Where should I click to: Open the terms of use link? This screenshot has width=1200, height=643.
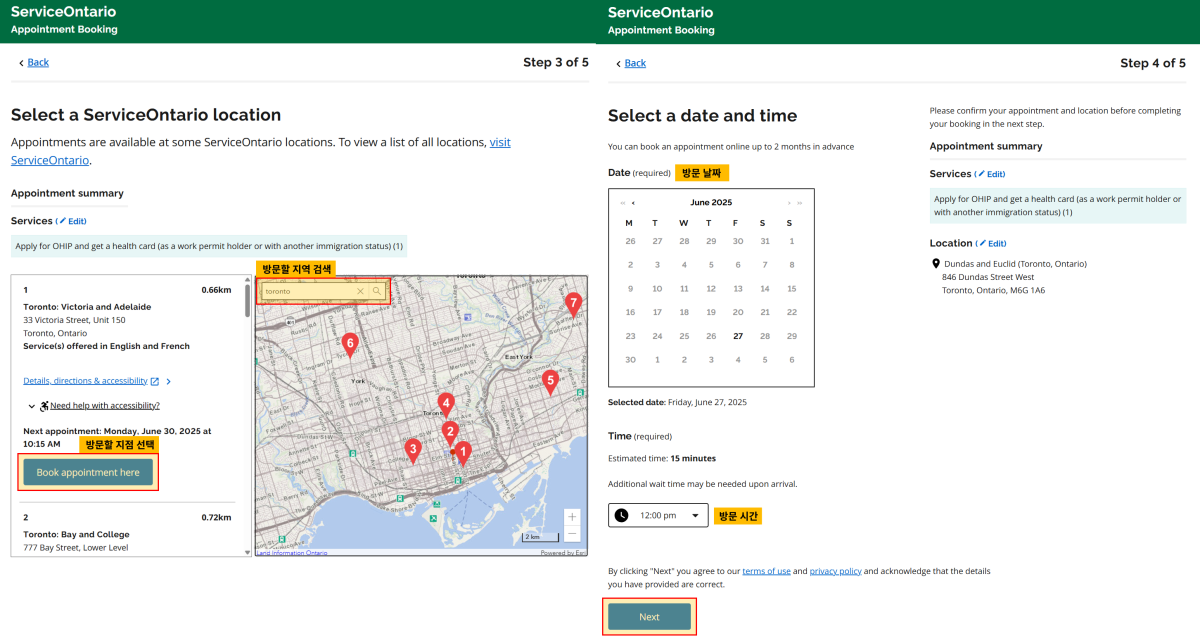tap(766, 571)
